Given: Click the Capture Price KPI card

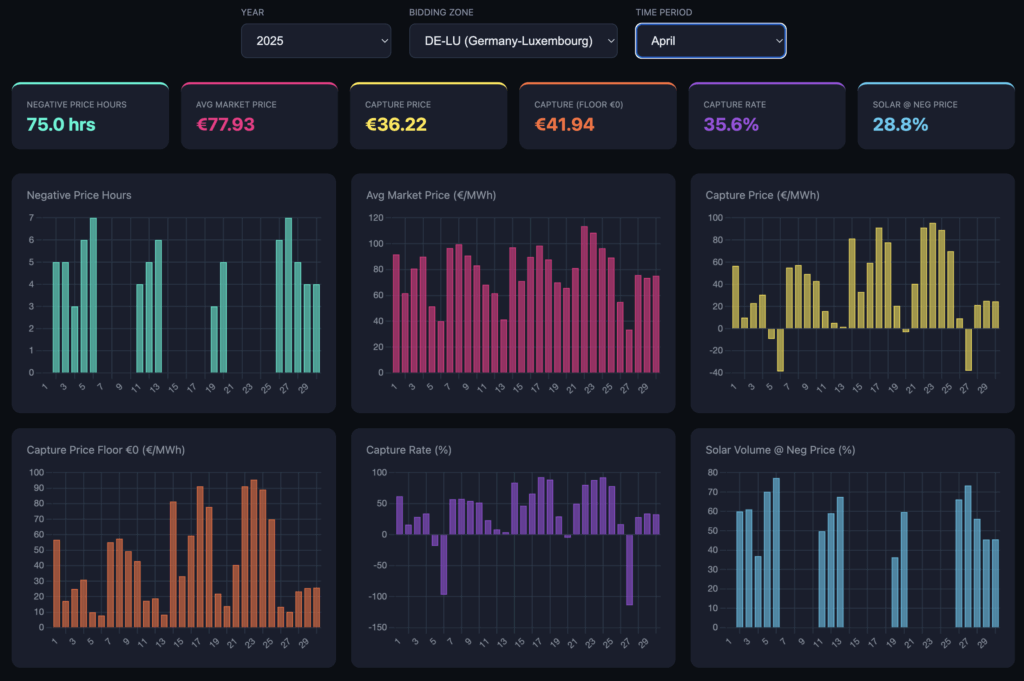Looking at the screenshot, I should click(428, 116).
